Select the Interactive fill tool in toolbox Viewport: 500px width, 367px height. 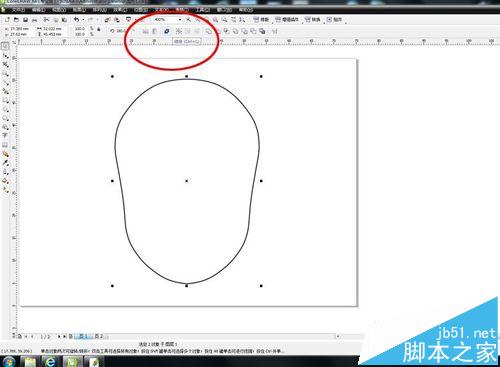pos(5,190)
